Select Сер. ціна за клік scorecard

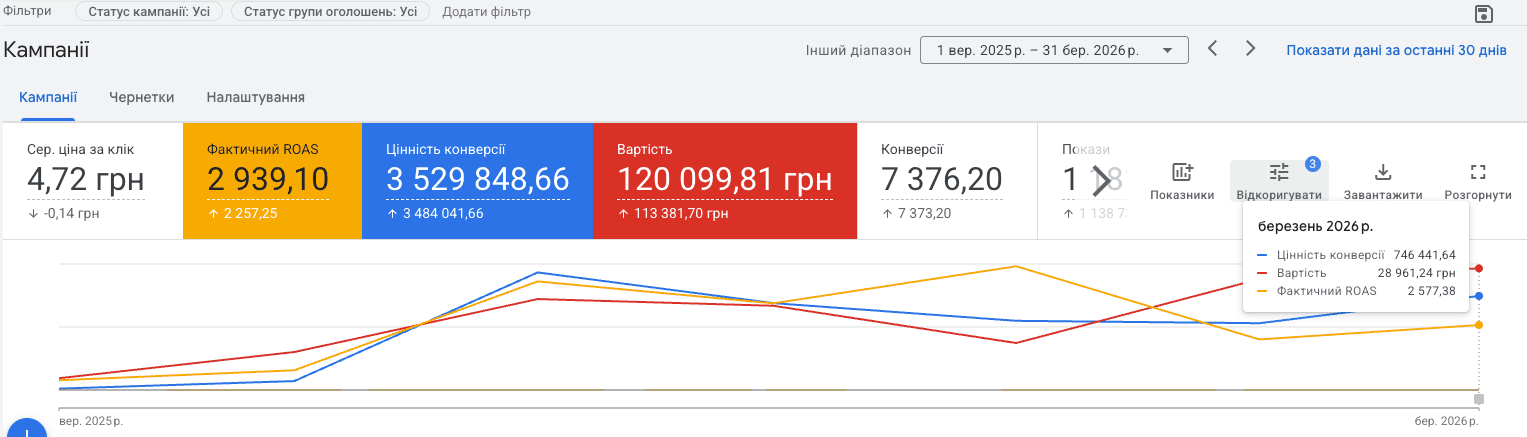(x=92, y=181)
